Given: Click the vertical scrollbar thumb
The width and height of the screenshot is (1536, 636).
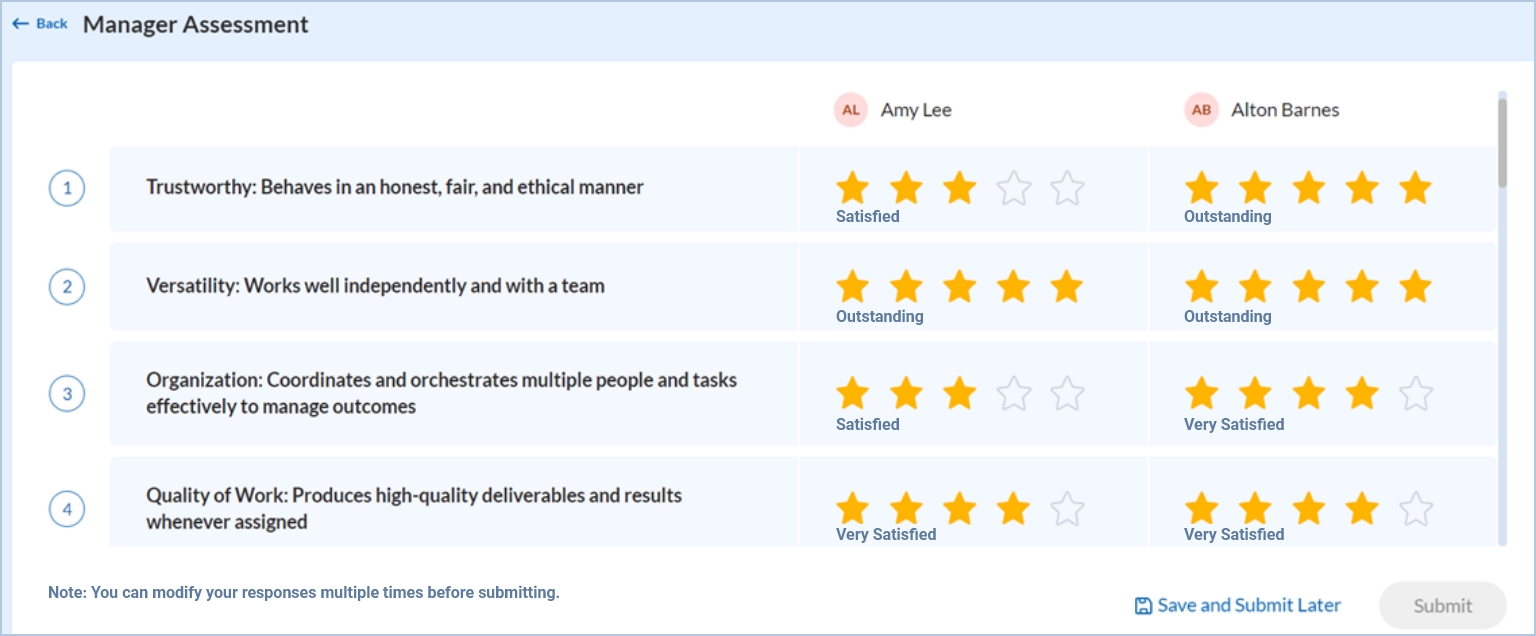Looking at the screenshot, I should 1502,140.
